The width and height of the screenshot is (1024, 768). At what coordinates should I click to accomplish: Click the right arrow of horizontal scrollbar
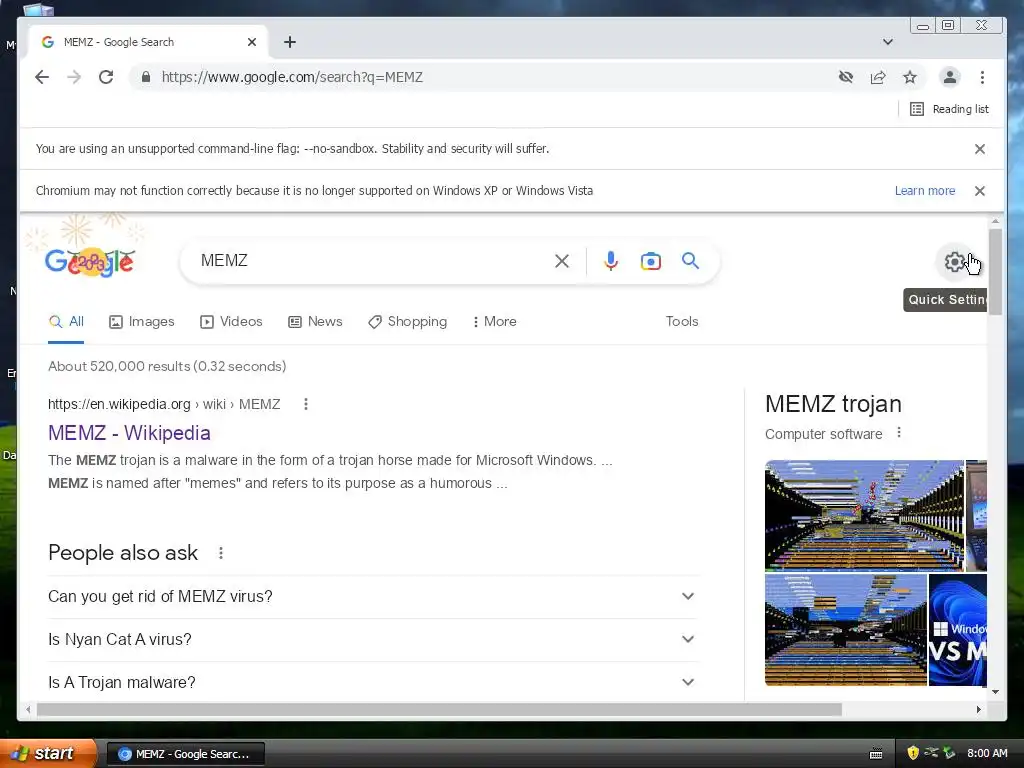pos(978,709)
